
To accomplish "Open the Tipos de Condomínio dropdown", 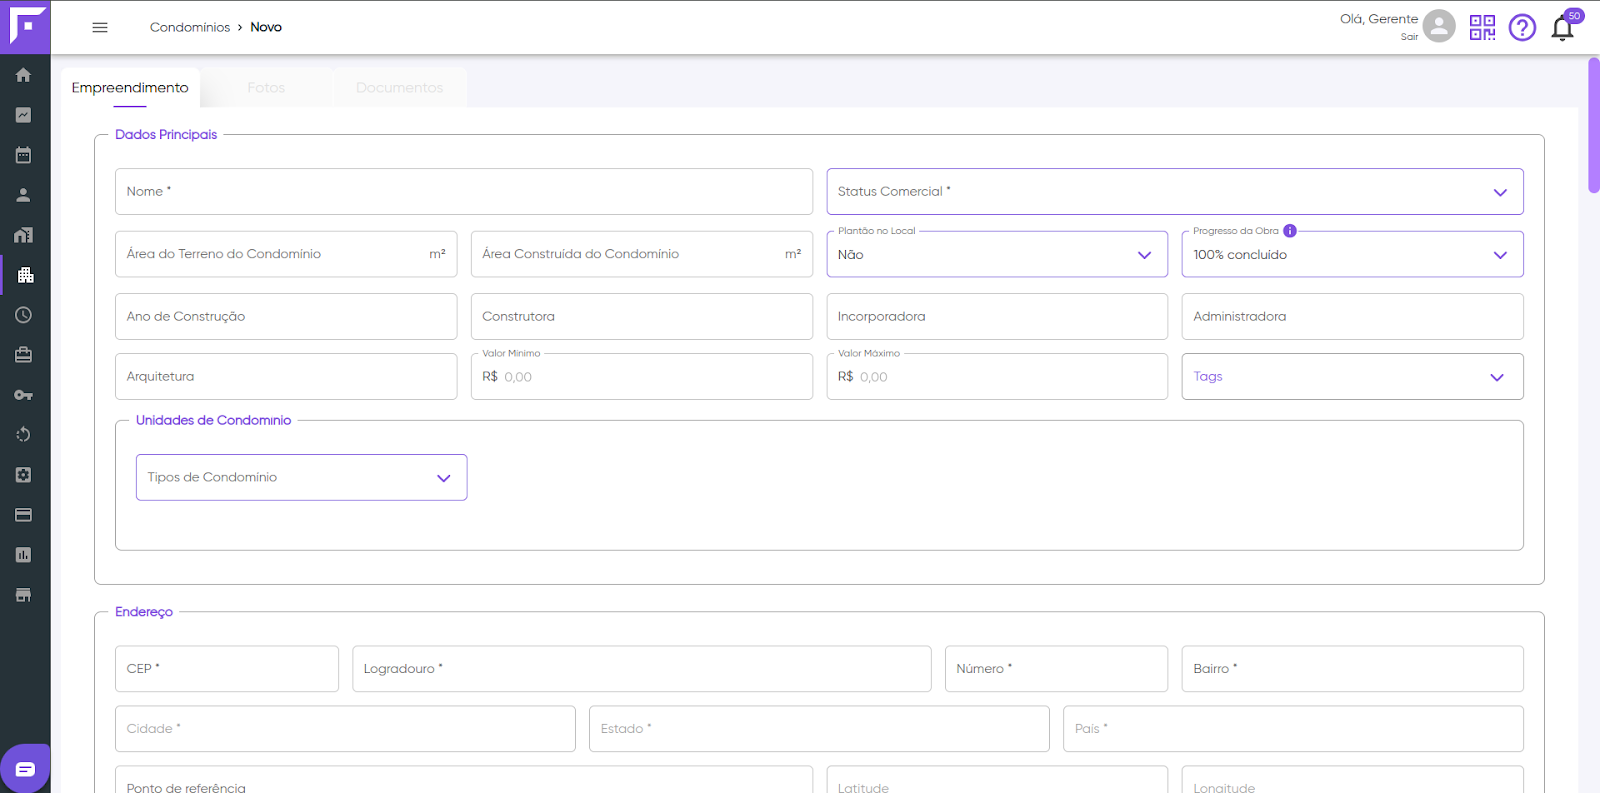I will (x=301, y=477).
